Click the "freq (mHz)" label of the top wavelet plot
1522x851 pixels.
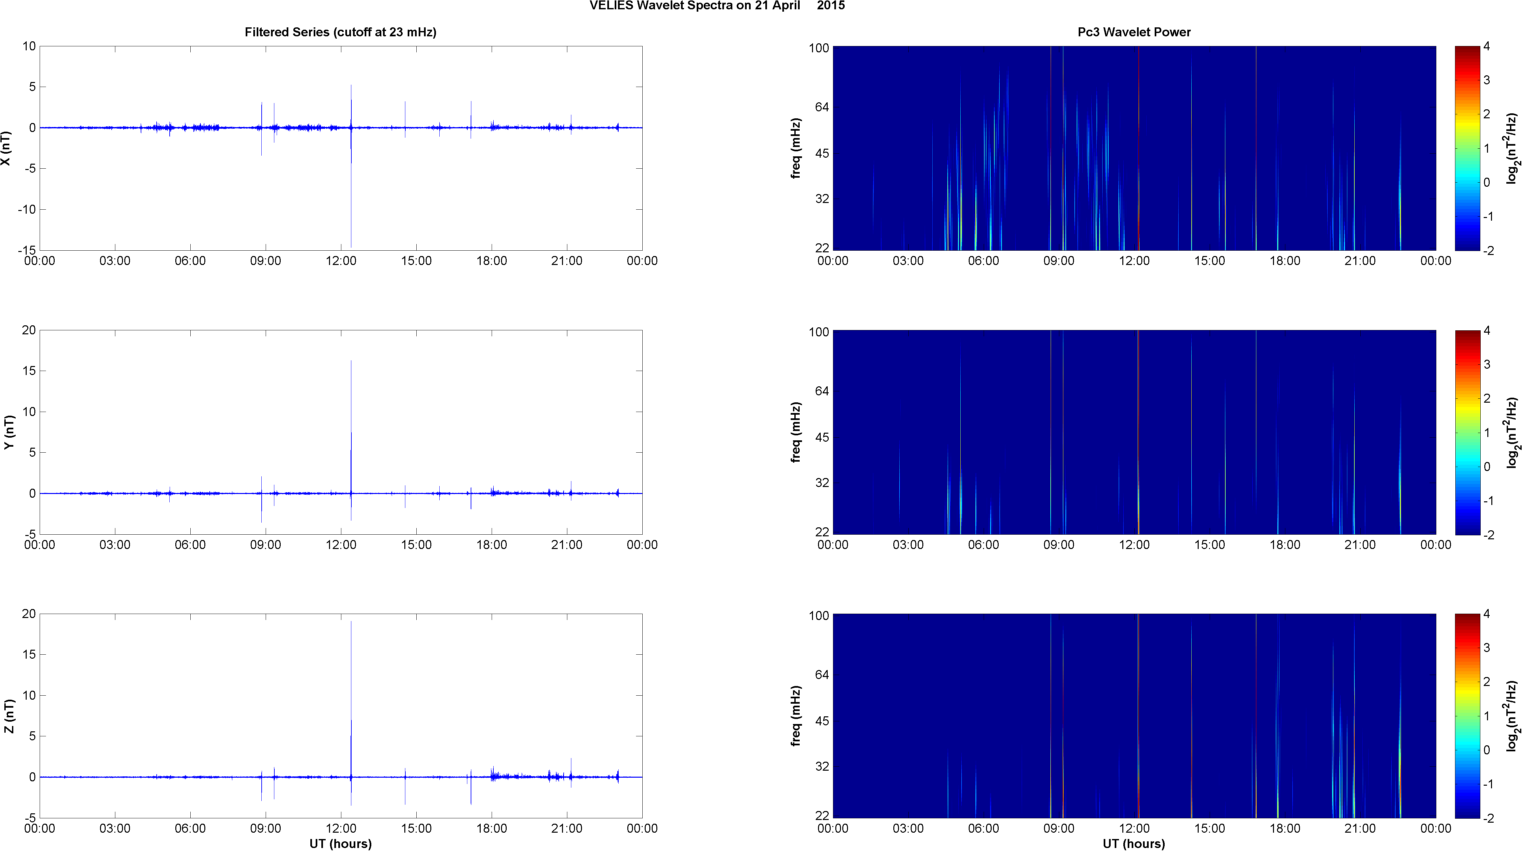796,148
